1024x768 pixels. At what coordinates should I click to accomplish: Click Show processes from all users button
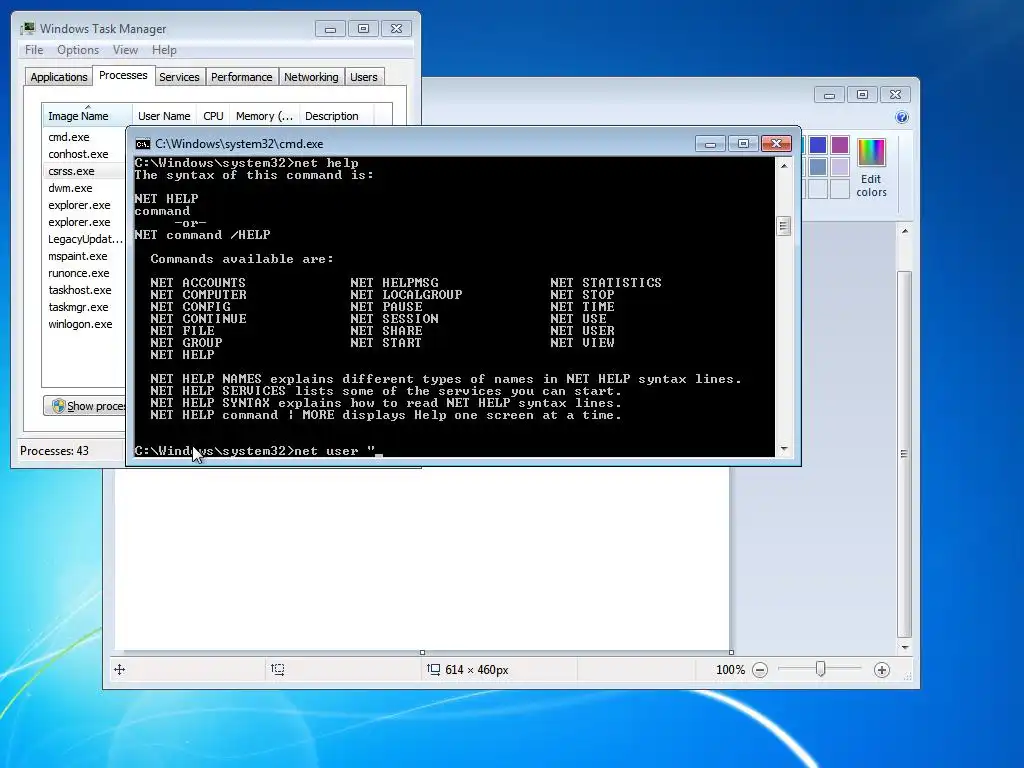tap(85, 406)
